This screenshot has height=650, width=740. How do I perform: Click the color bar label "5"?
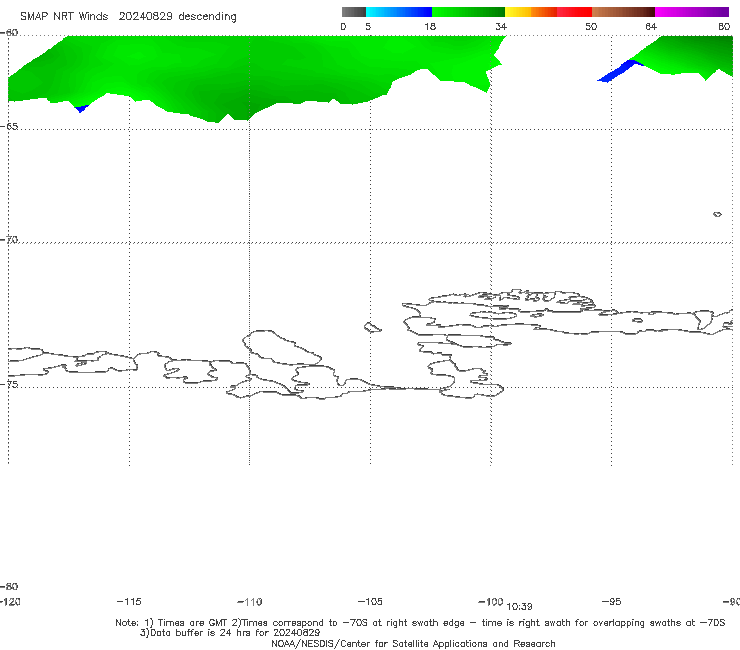368,26
